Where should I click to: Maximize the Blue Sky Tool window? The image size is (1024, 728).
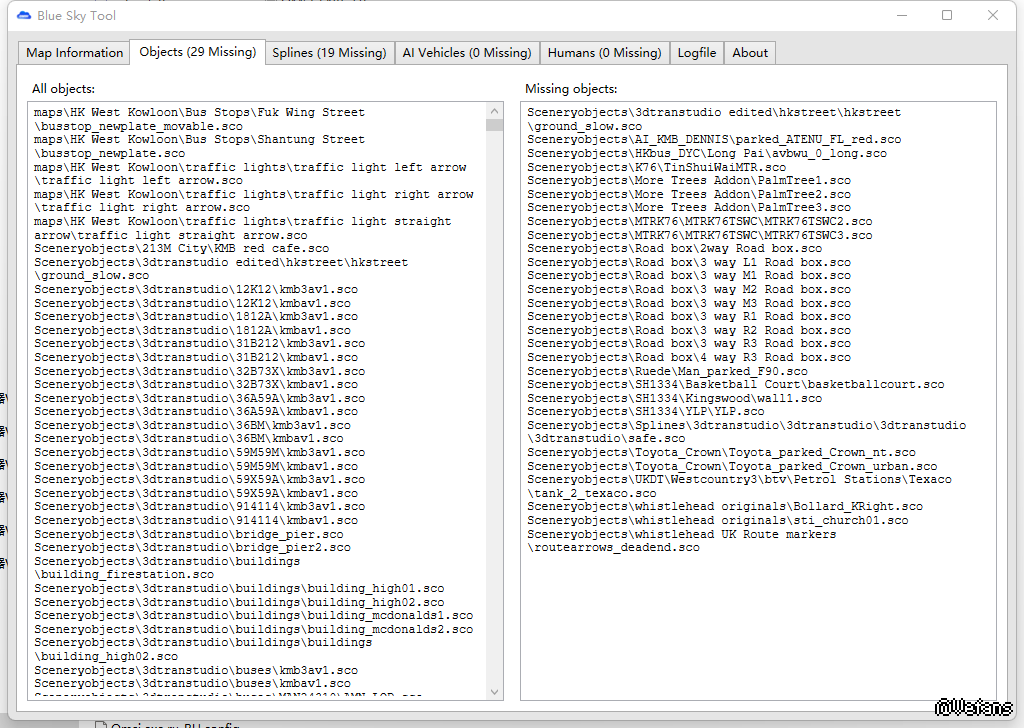[x=947, y=15]
